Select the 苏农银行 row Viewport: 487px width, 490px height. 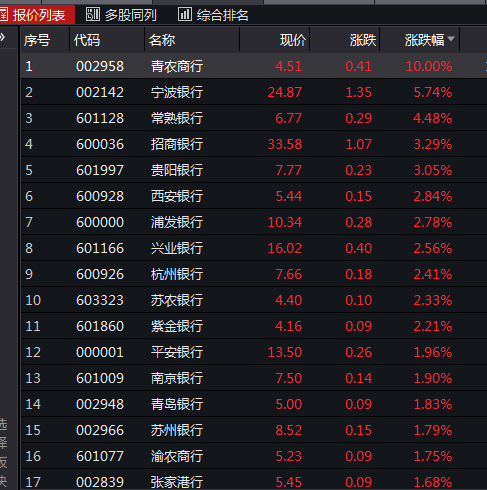[254, 300]
